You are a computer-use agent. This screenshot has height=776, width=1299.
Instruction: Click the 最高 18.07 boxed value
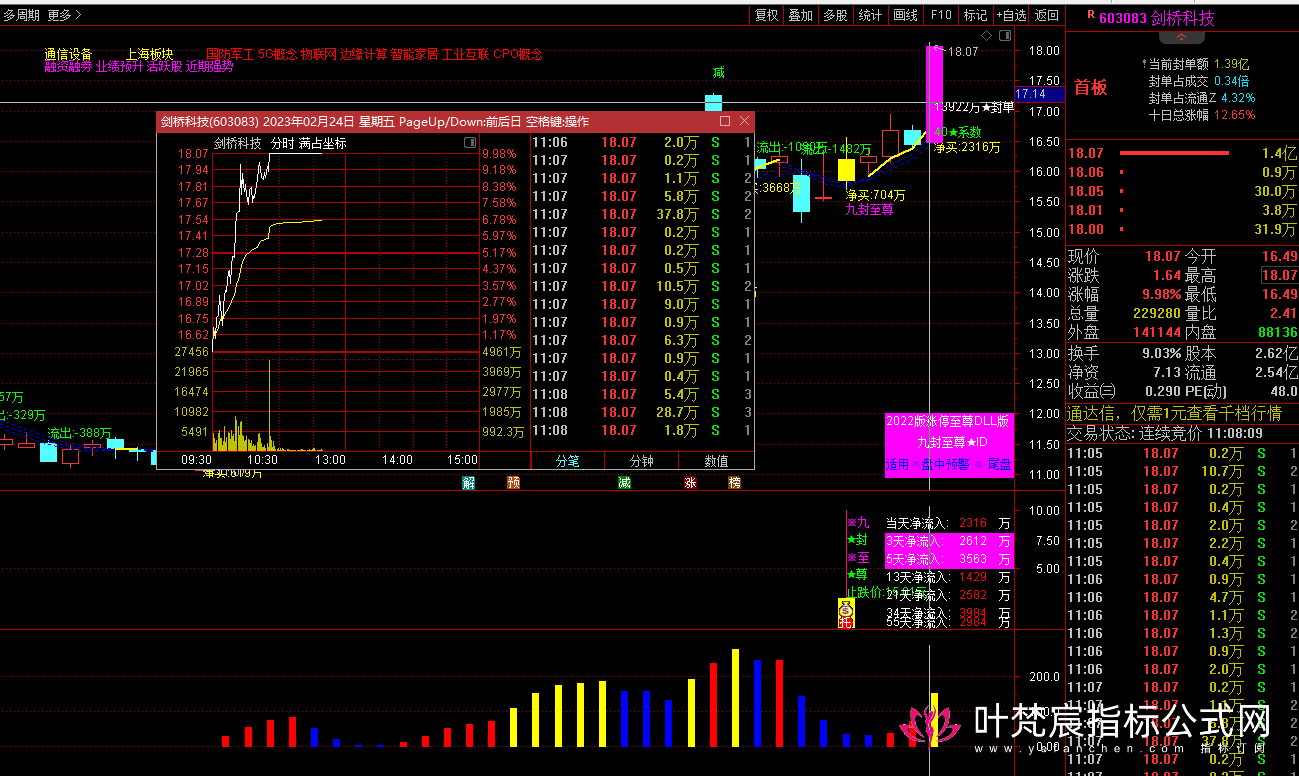[x=1279, y=276]
